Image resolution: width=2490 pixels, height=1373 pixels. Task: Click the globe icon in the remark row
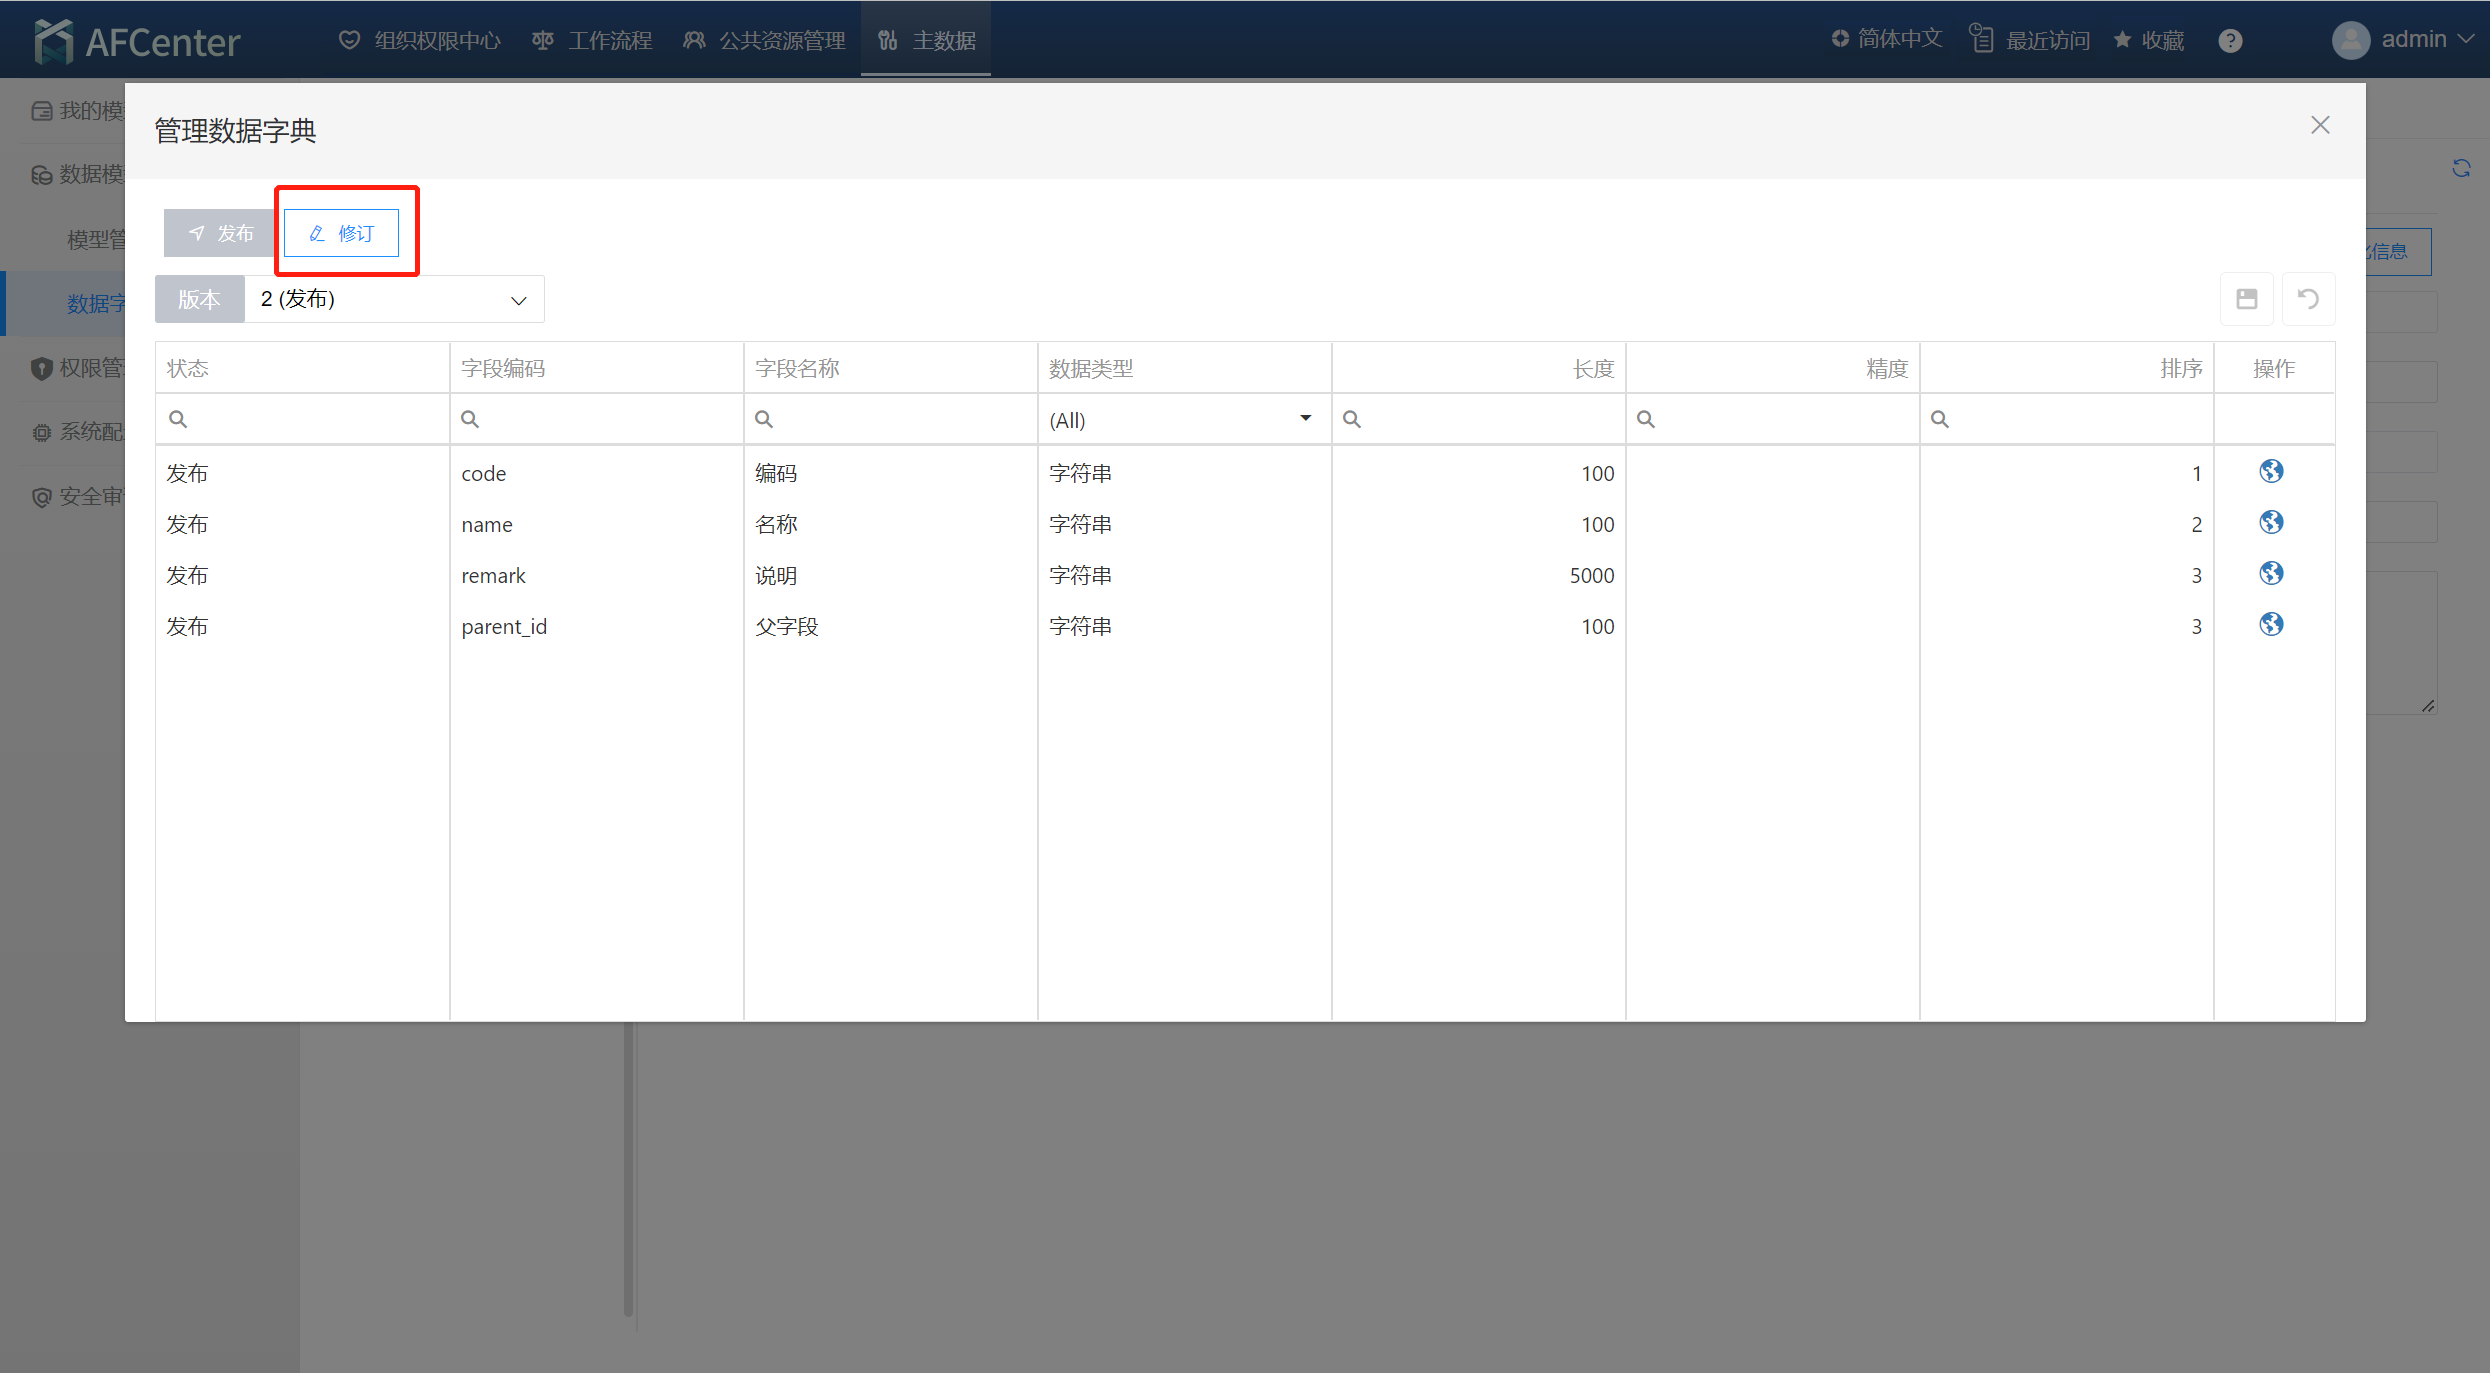(2271, 573)
